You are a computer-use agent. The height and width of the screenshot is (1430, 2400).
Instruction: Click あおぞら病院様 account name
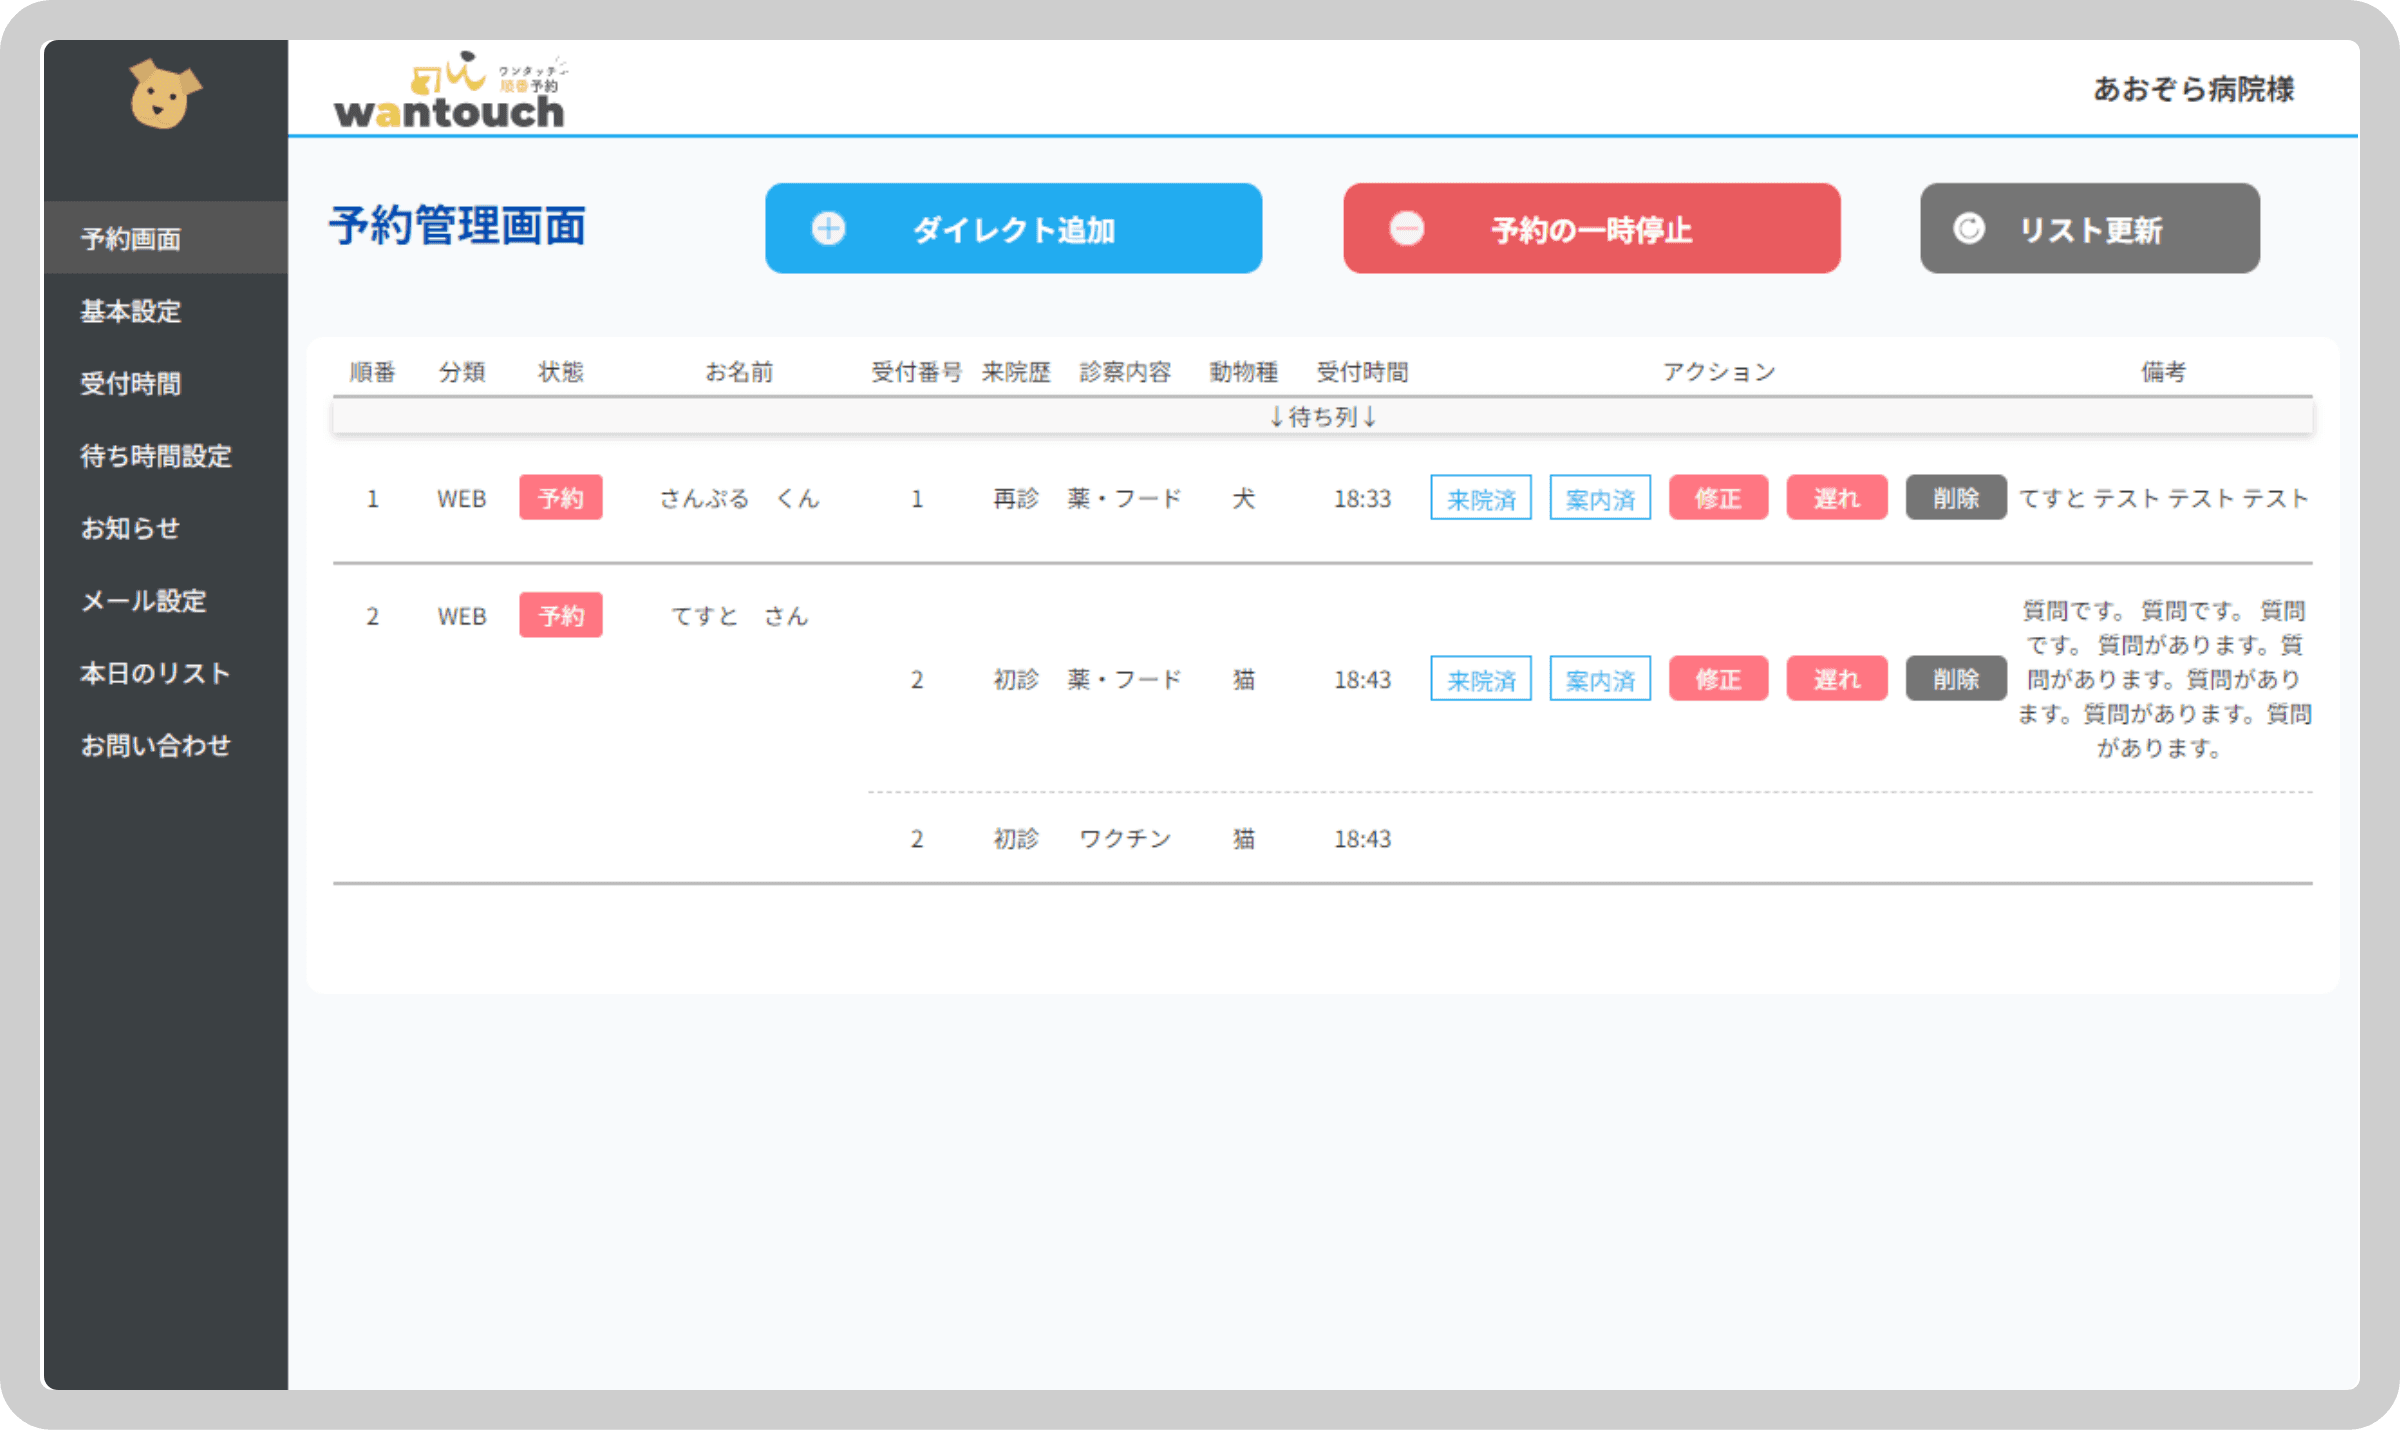pos(2193,89)
